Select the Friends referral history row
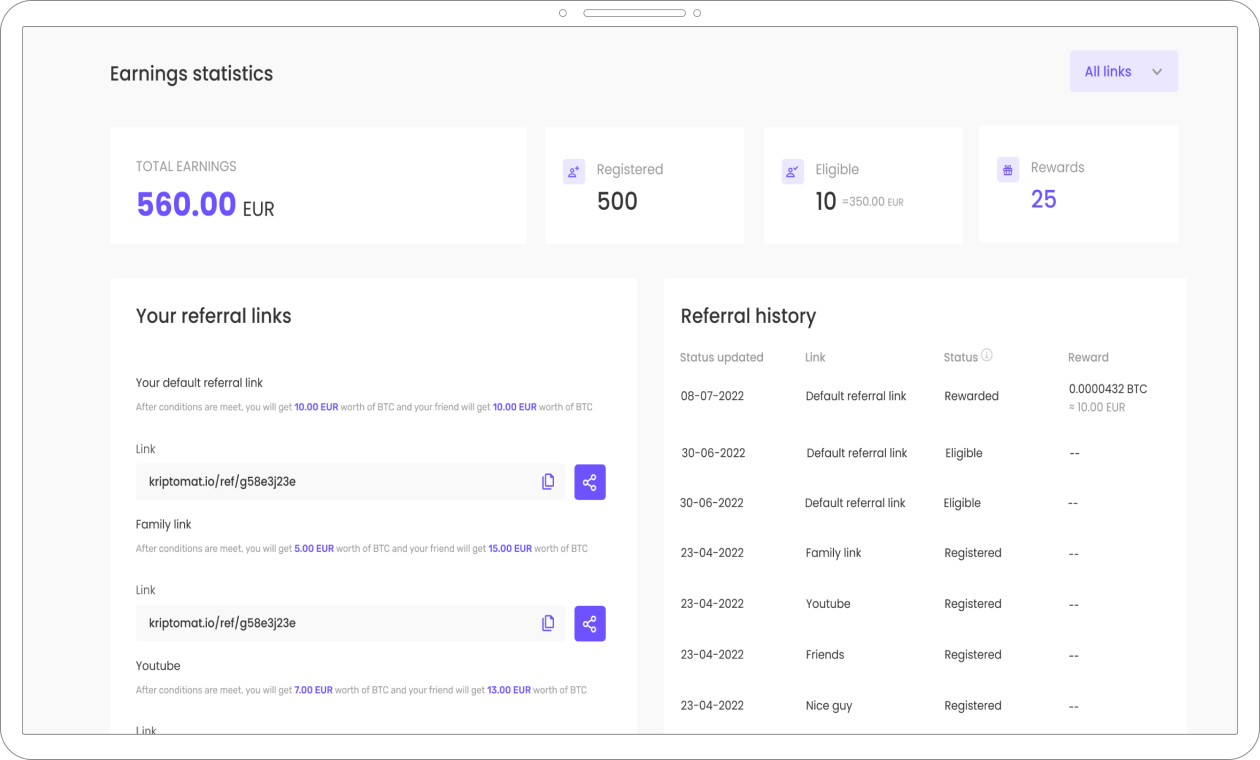 tap(925, 655)
